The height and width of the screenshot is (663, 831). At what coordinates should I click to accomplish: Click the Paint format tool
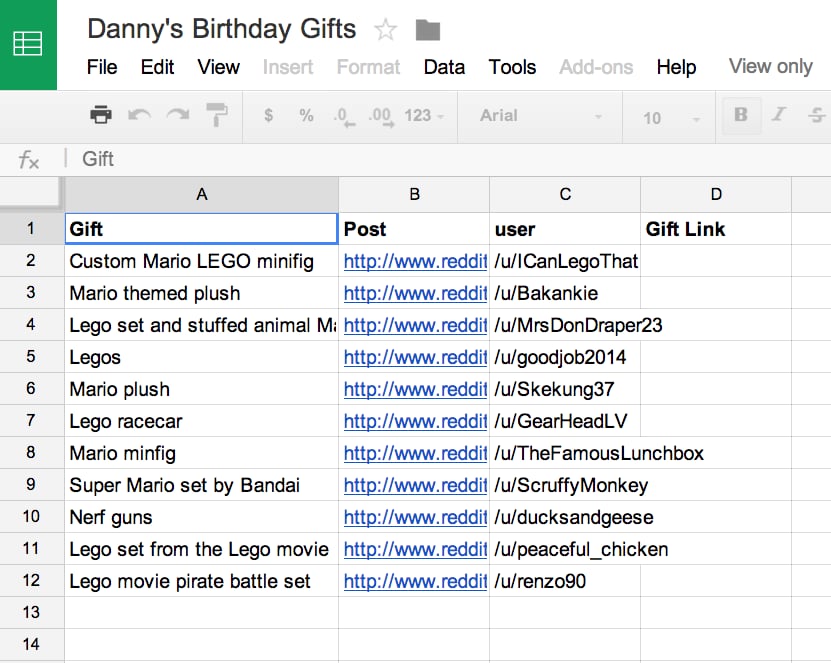pos(217,115)
